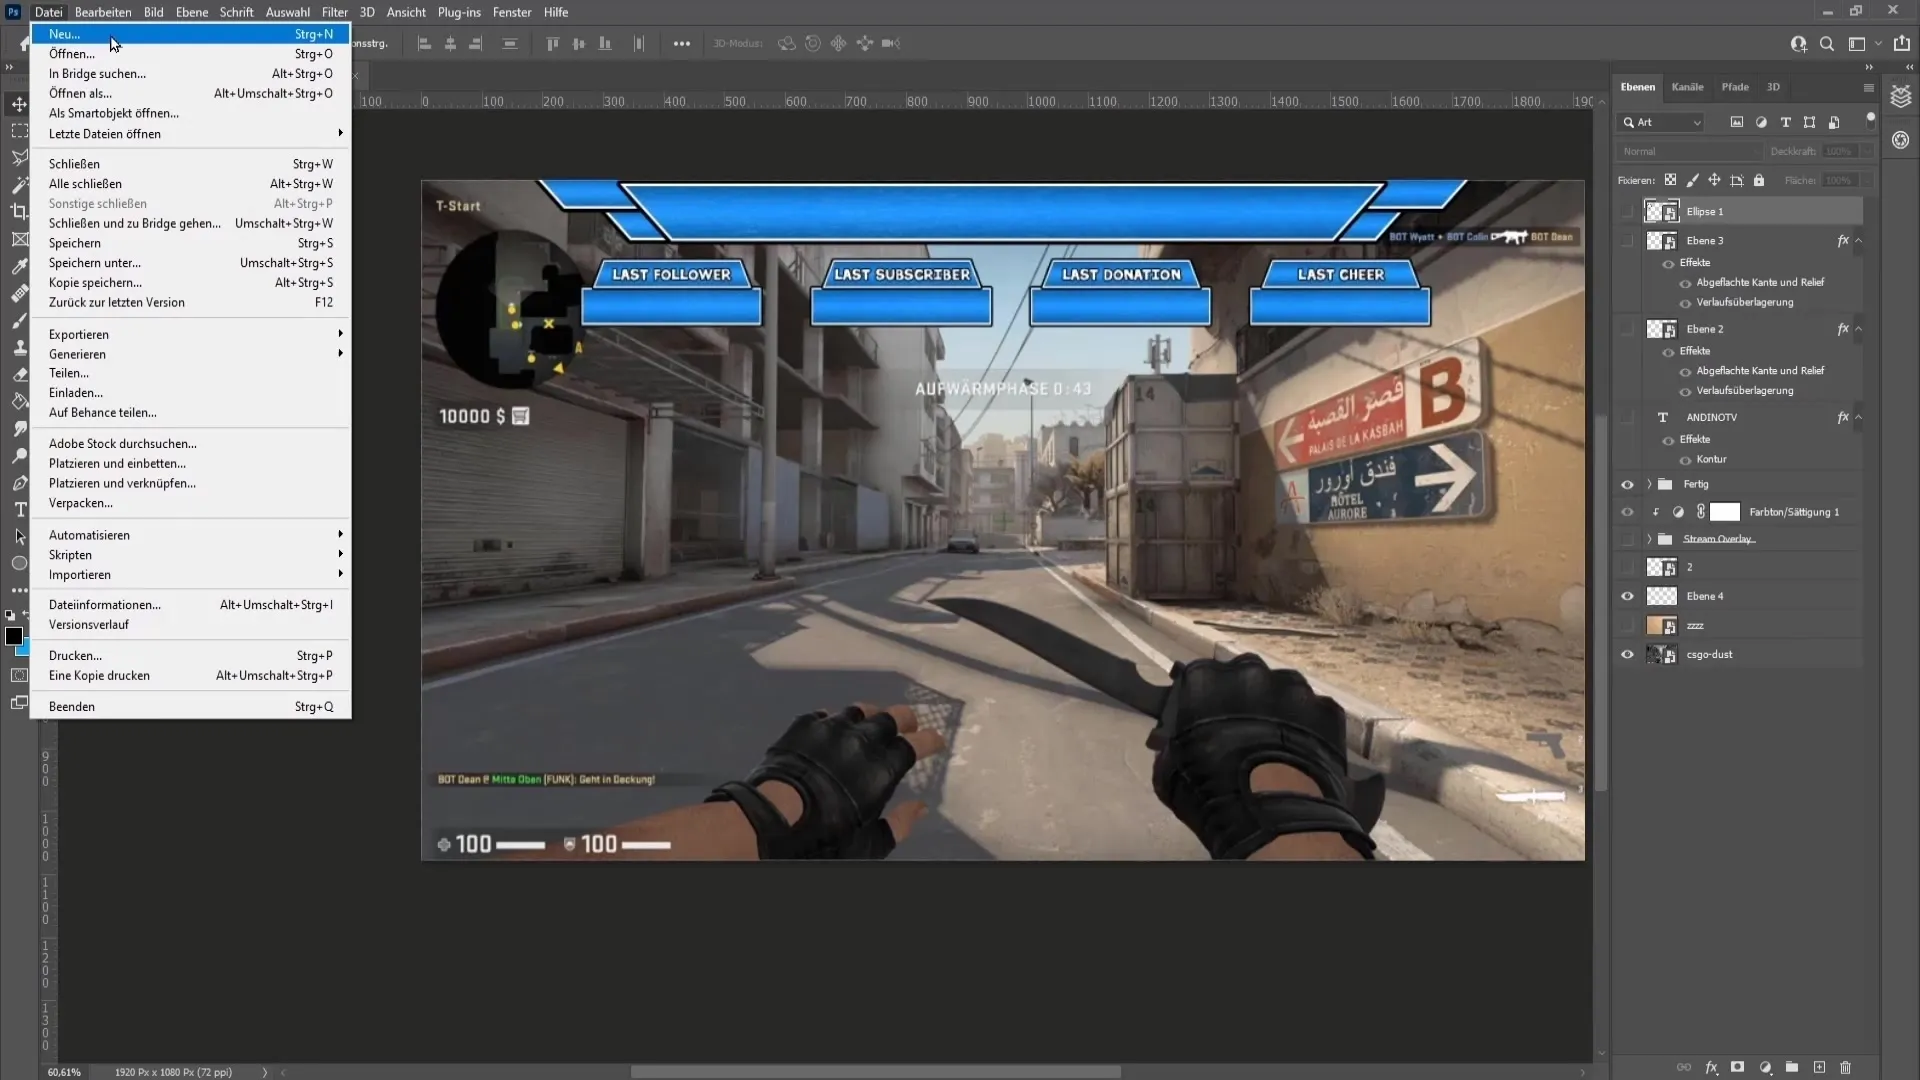The image size is (1920, 1080).
Task: Choose Beenden in Datei menu
Action: (190, 706)
